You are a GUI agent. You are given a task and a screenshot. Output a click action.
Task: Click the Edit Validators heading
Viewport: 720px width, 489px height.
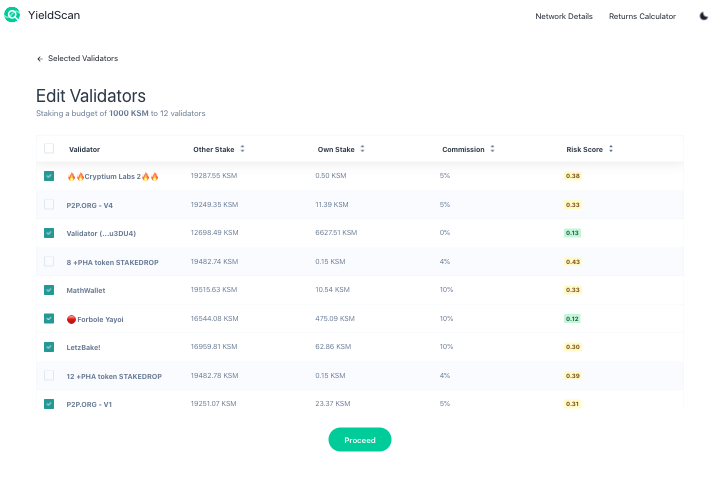[x=91, y=96]
